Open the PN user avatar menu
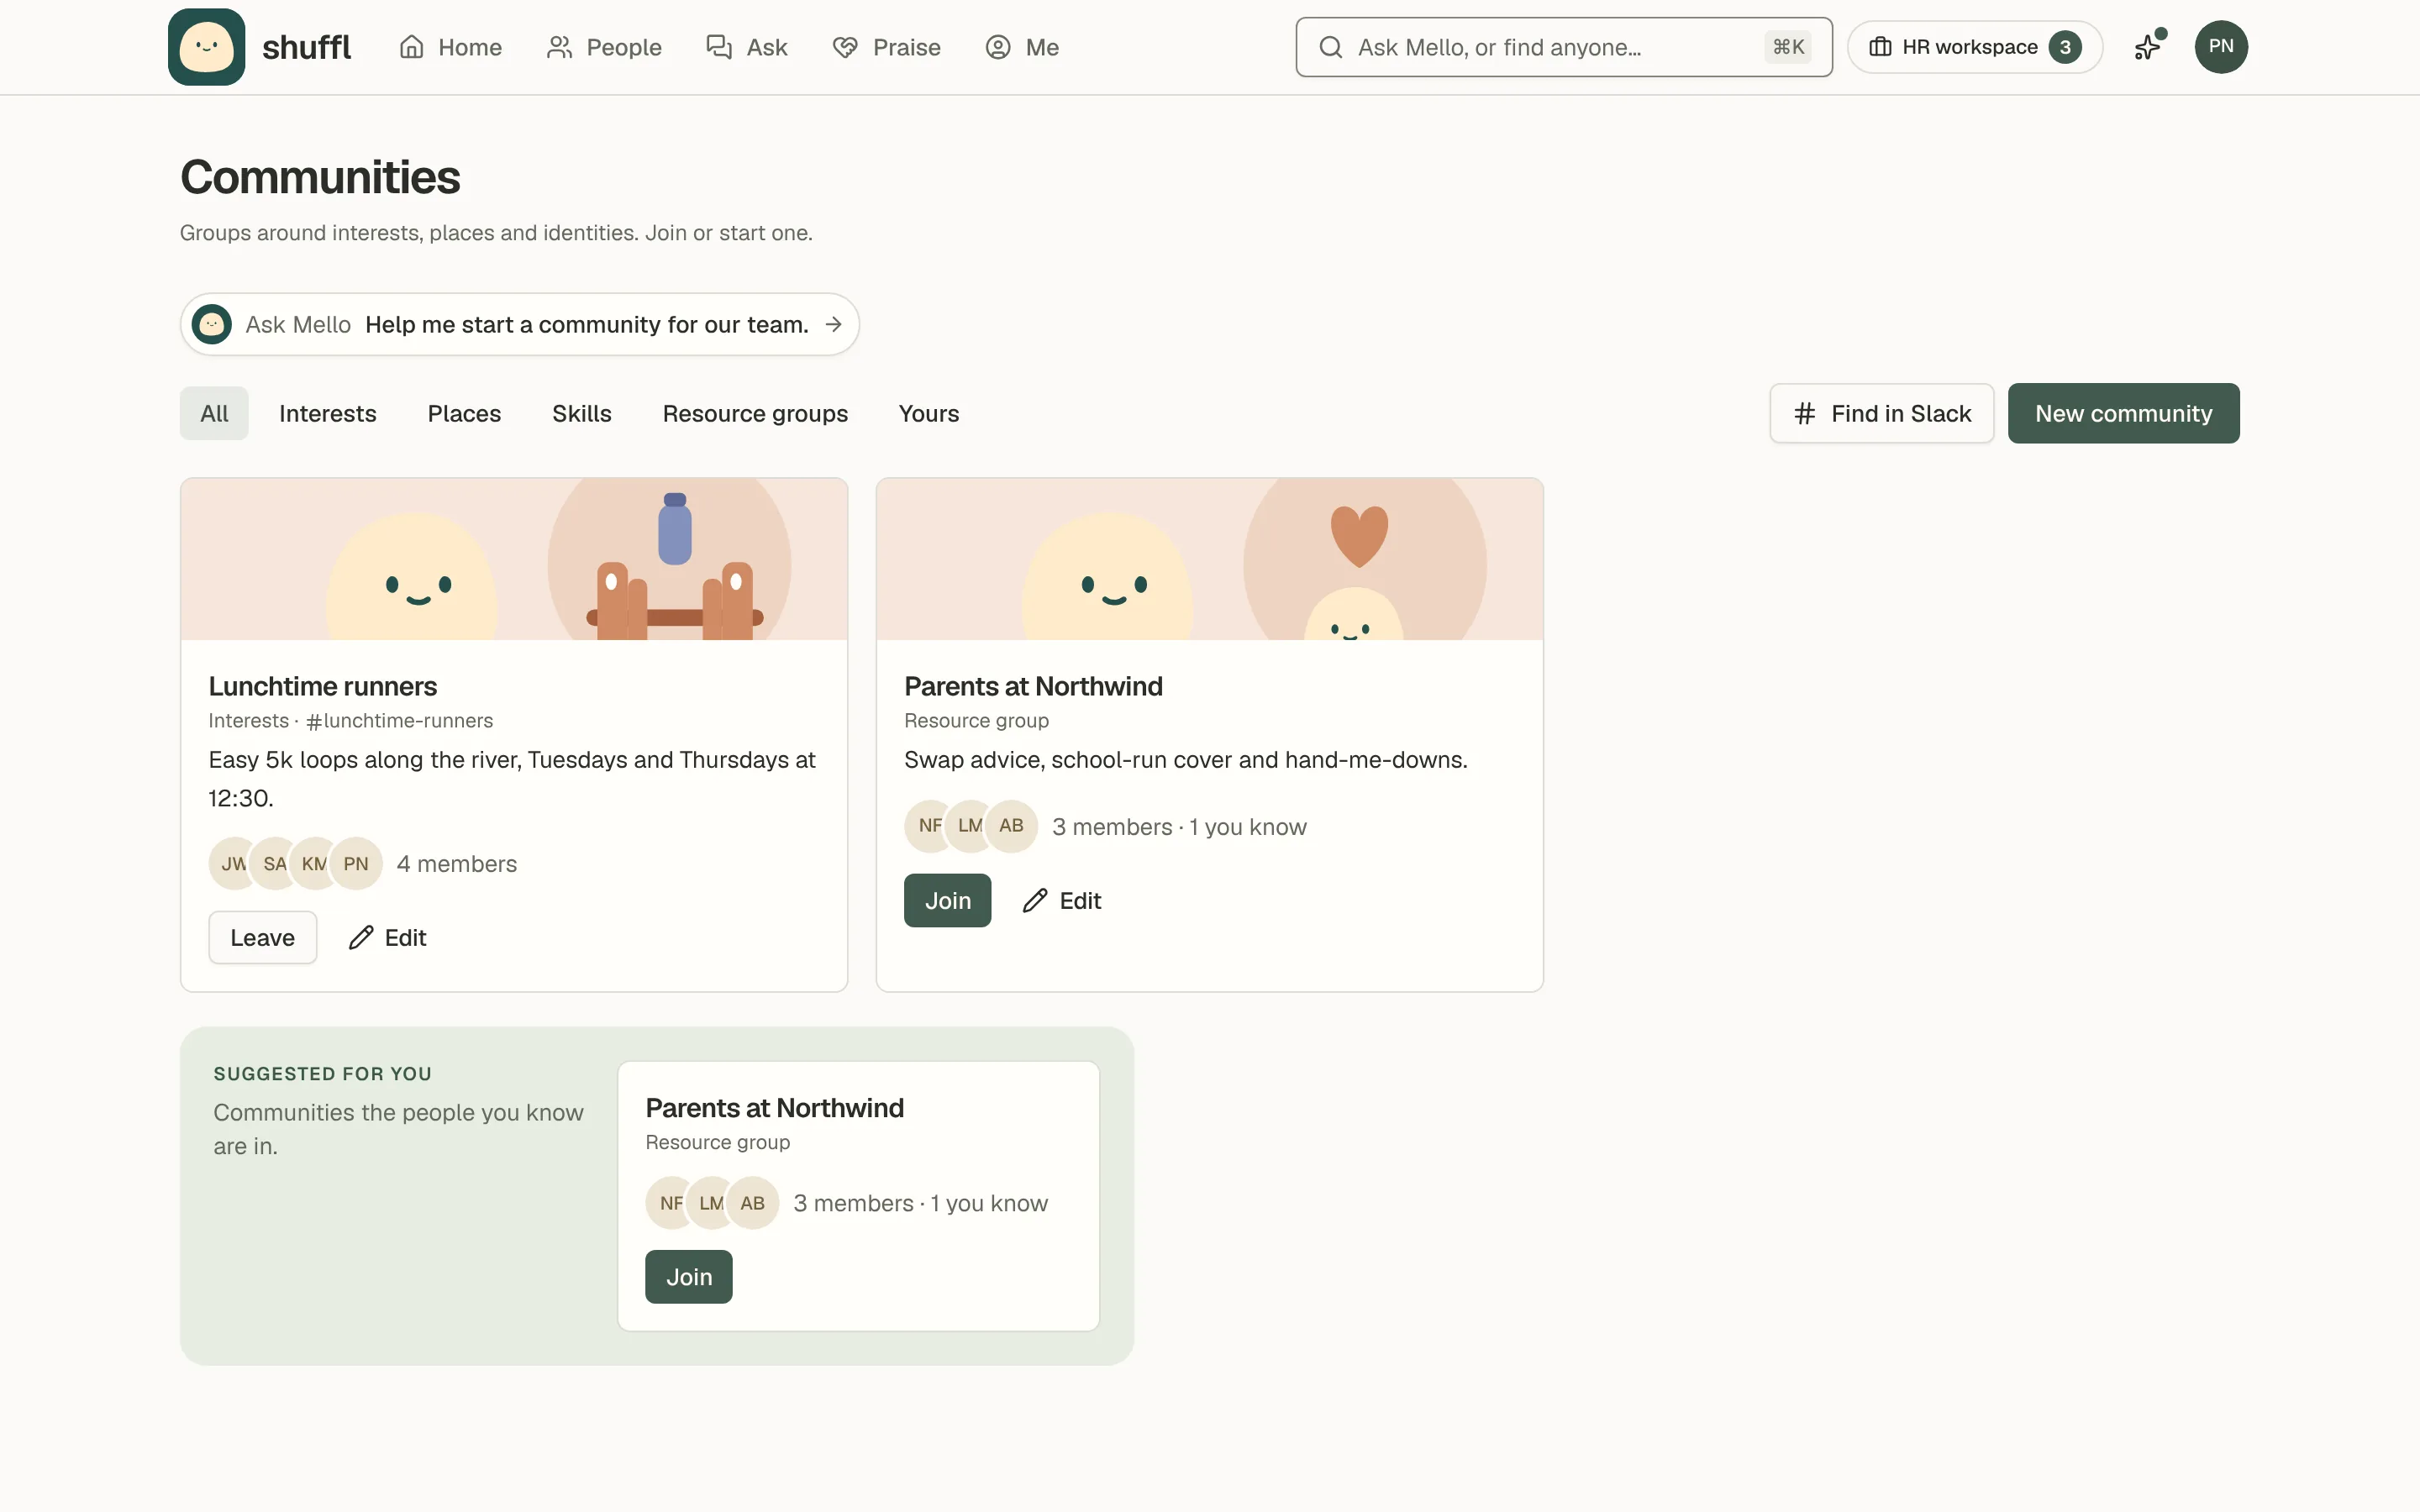 (2221, 47)
